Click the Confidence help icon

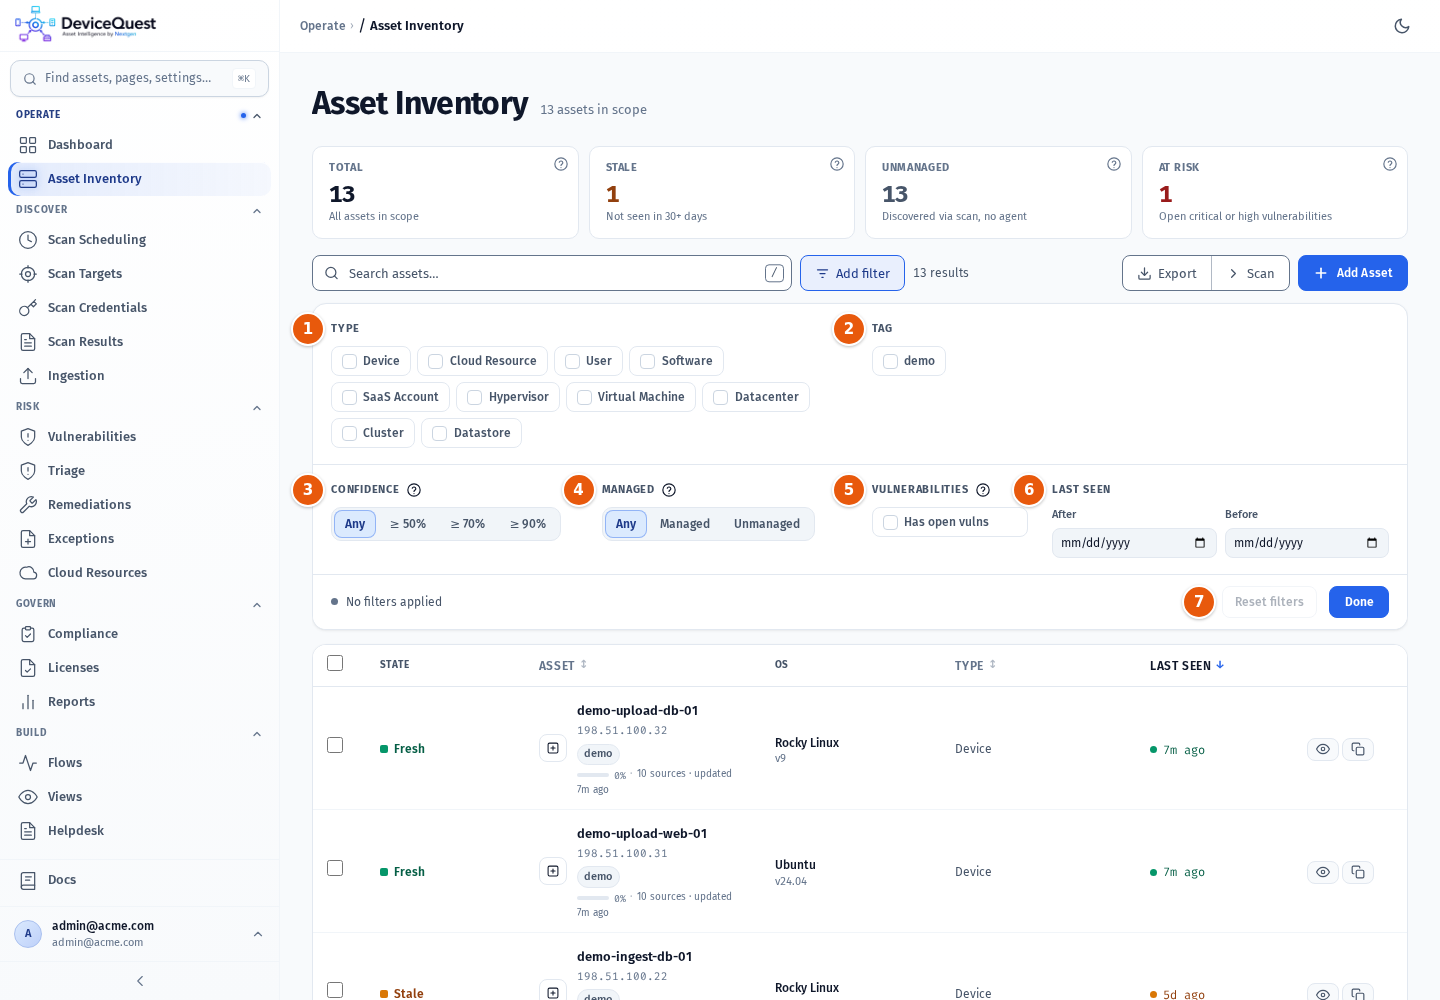414,490
